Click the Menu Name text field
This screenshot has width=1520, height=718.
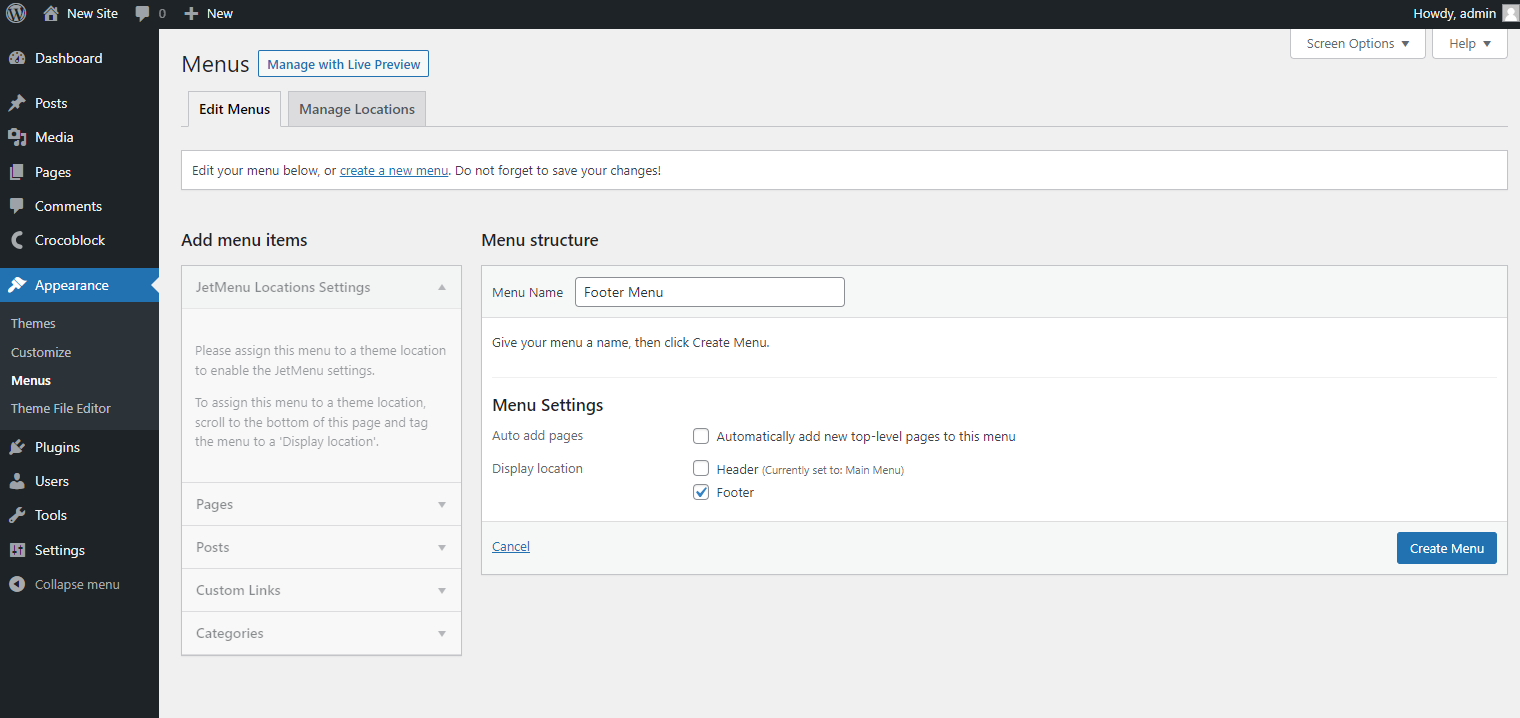coord(710,292)
